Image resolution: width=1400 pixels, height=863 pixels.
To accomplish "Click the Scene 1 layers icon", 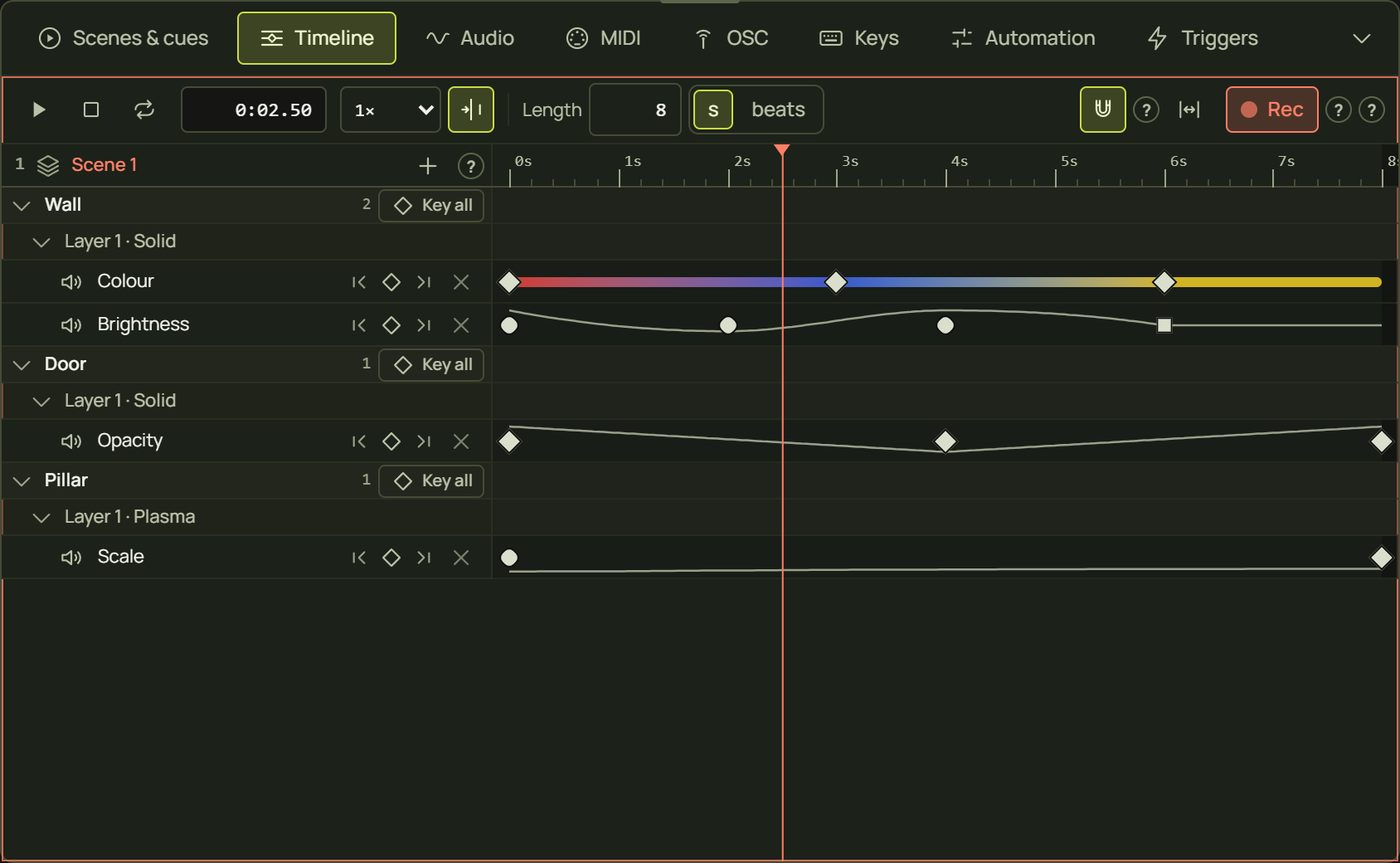I will point(48,165).
